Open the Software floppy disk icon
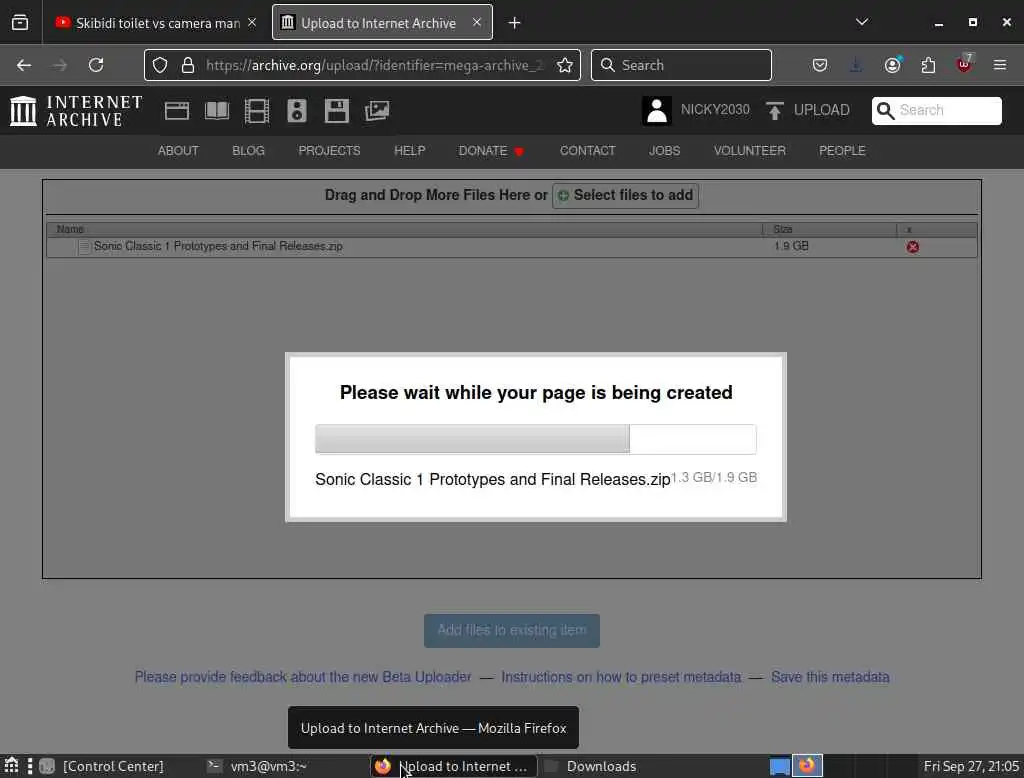This screenshot has width=1024, height=778. (x=337, y=111)
